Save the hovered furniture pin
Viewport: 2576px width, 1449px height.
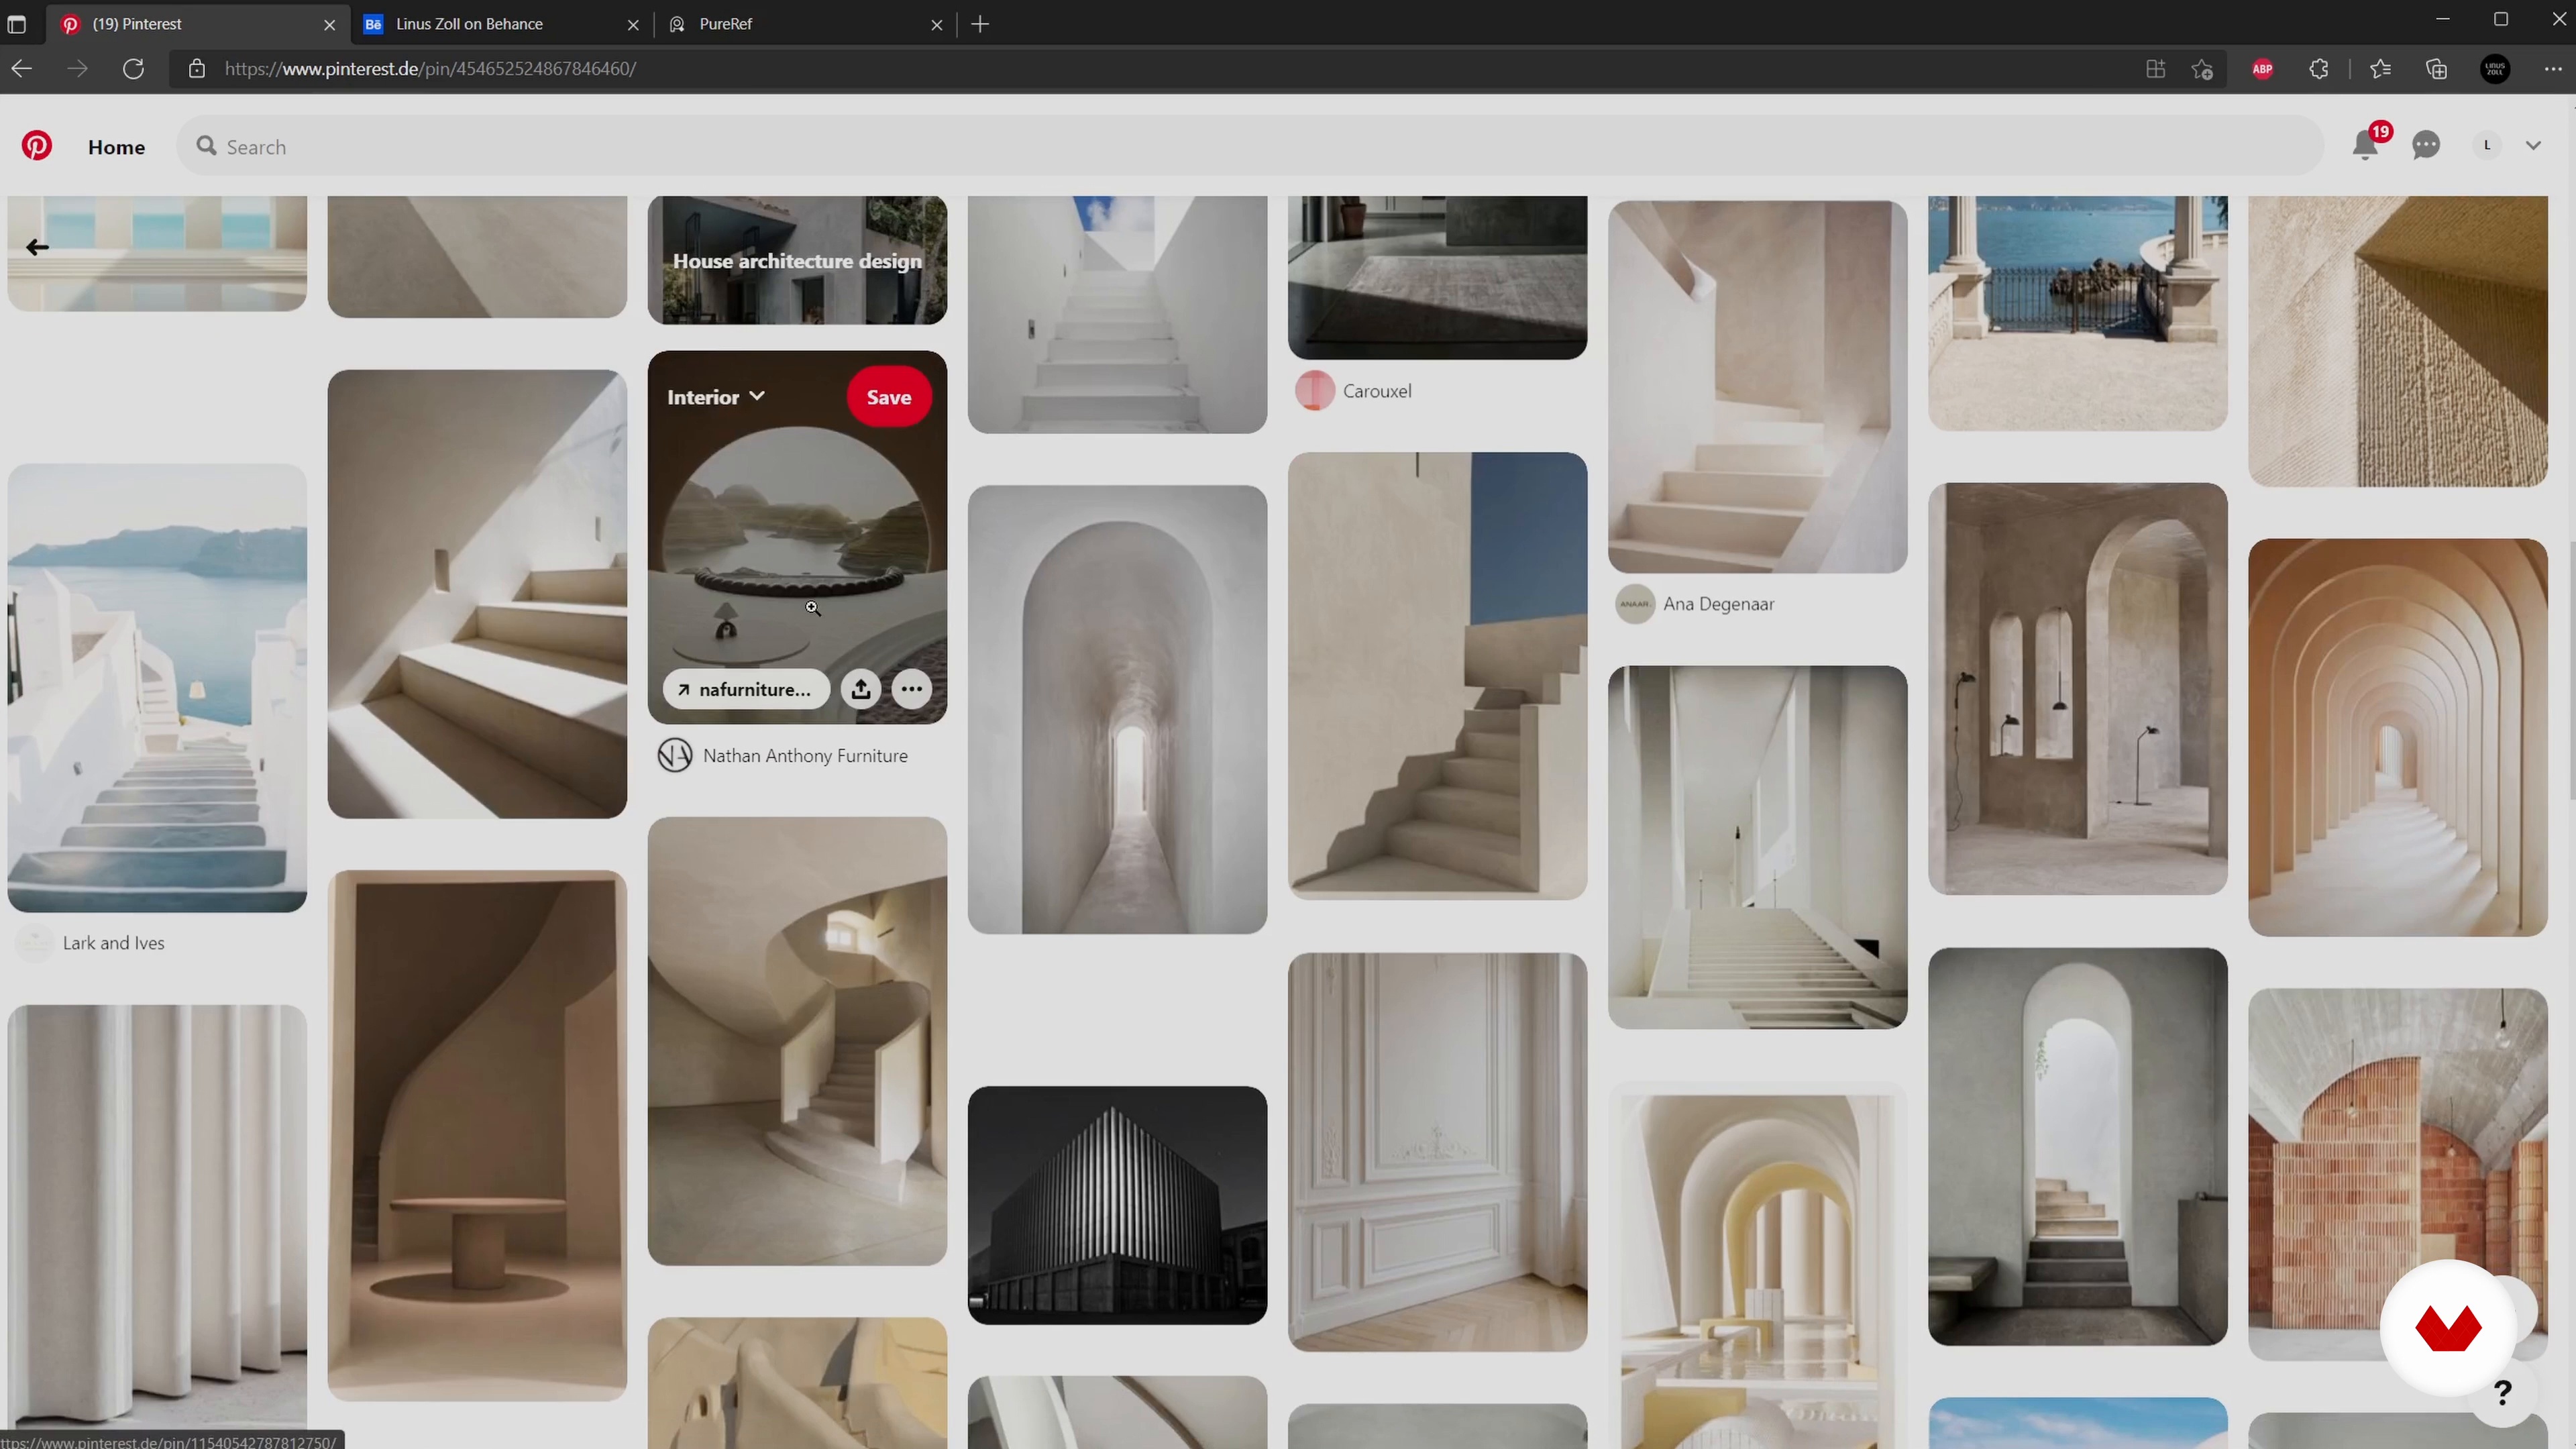click(889, 397)
